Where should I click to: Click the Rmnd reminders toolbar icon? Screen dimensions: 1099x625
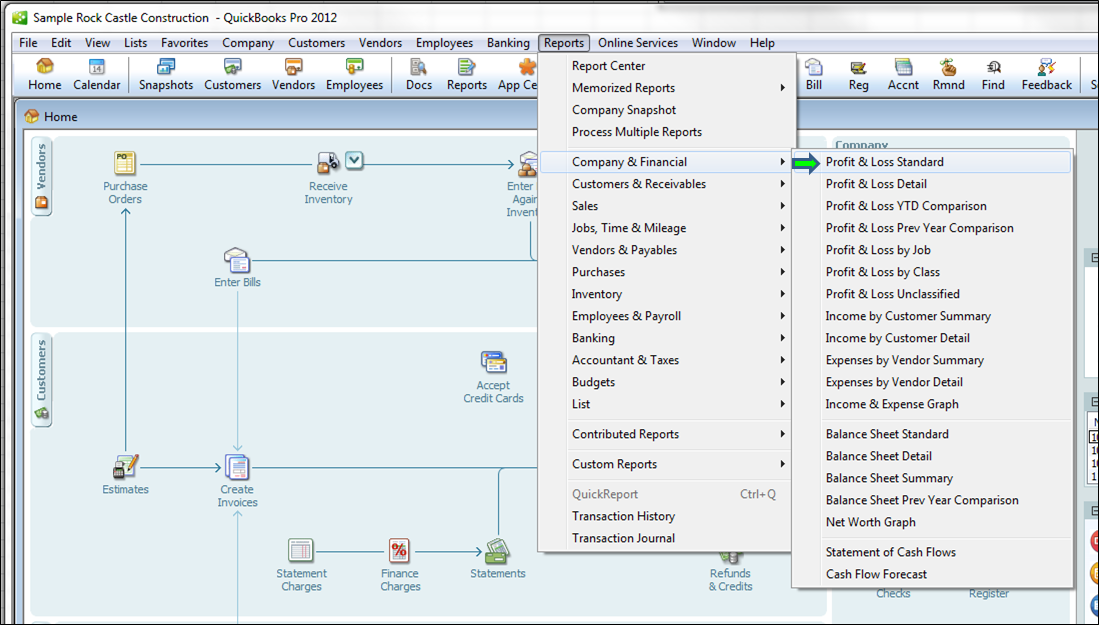(946, 73)
